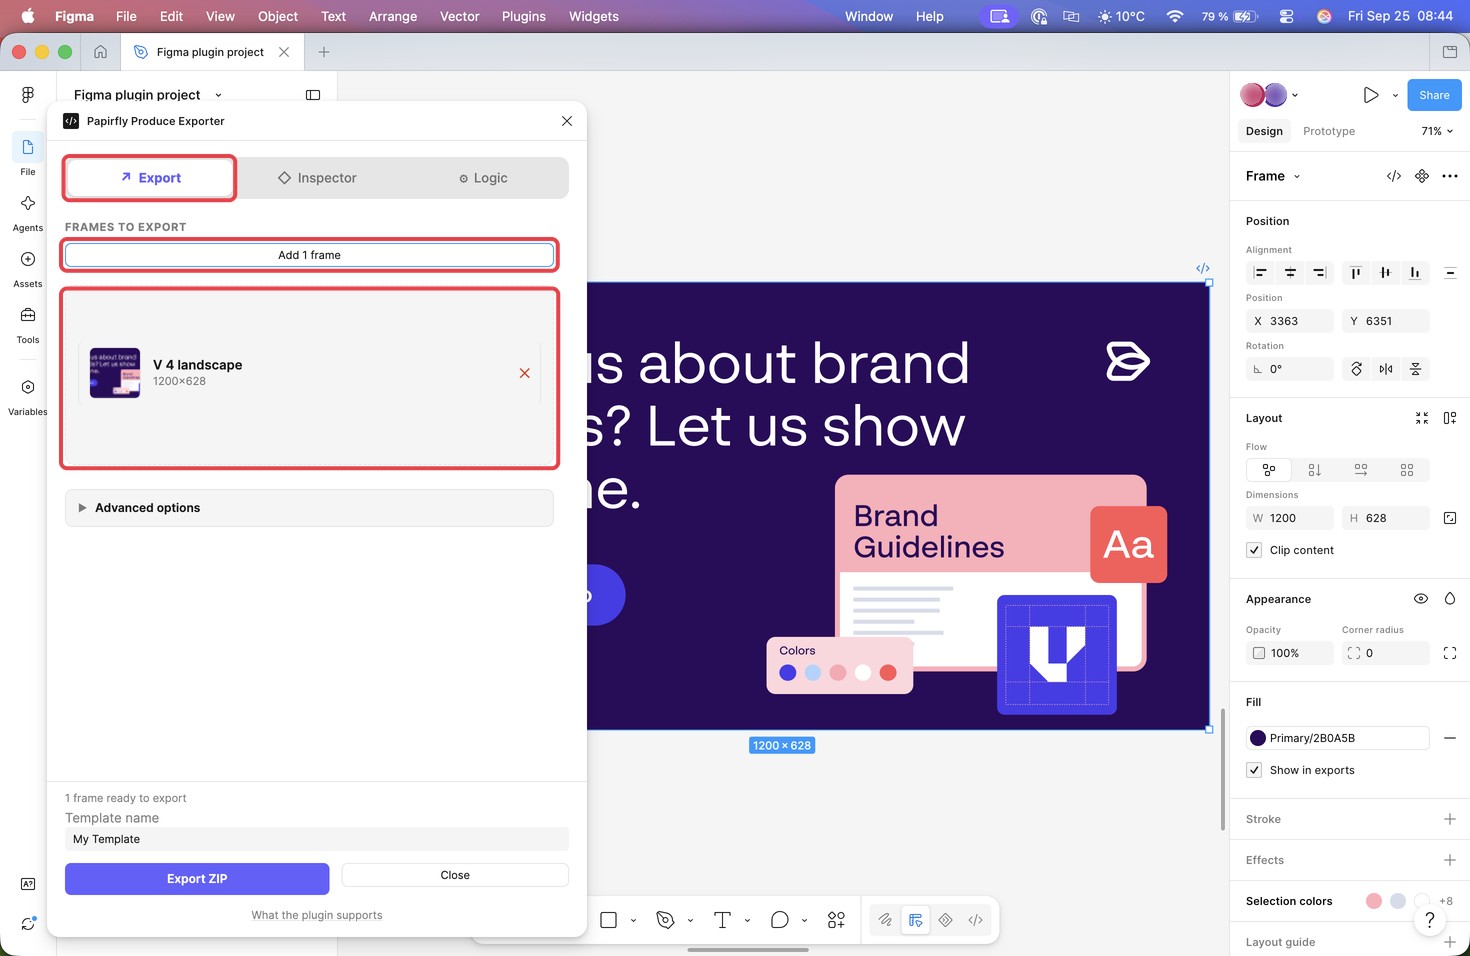
Task: Remove V 4 landscape frame with red X
Action: click(524, 373)
